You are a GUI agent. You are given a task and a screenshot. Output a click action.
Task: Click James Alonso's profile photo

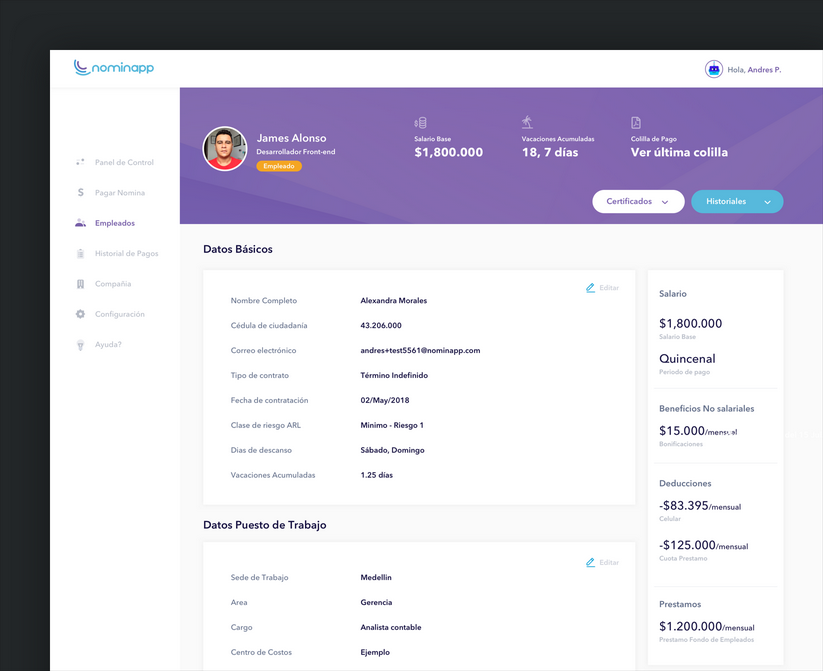[225, 149]
